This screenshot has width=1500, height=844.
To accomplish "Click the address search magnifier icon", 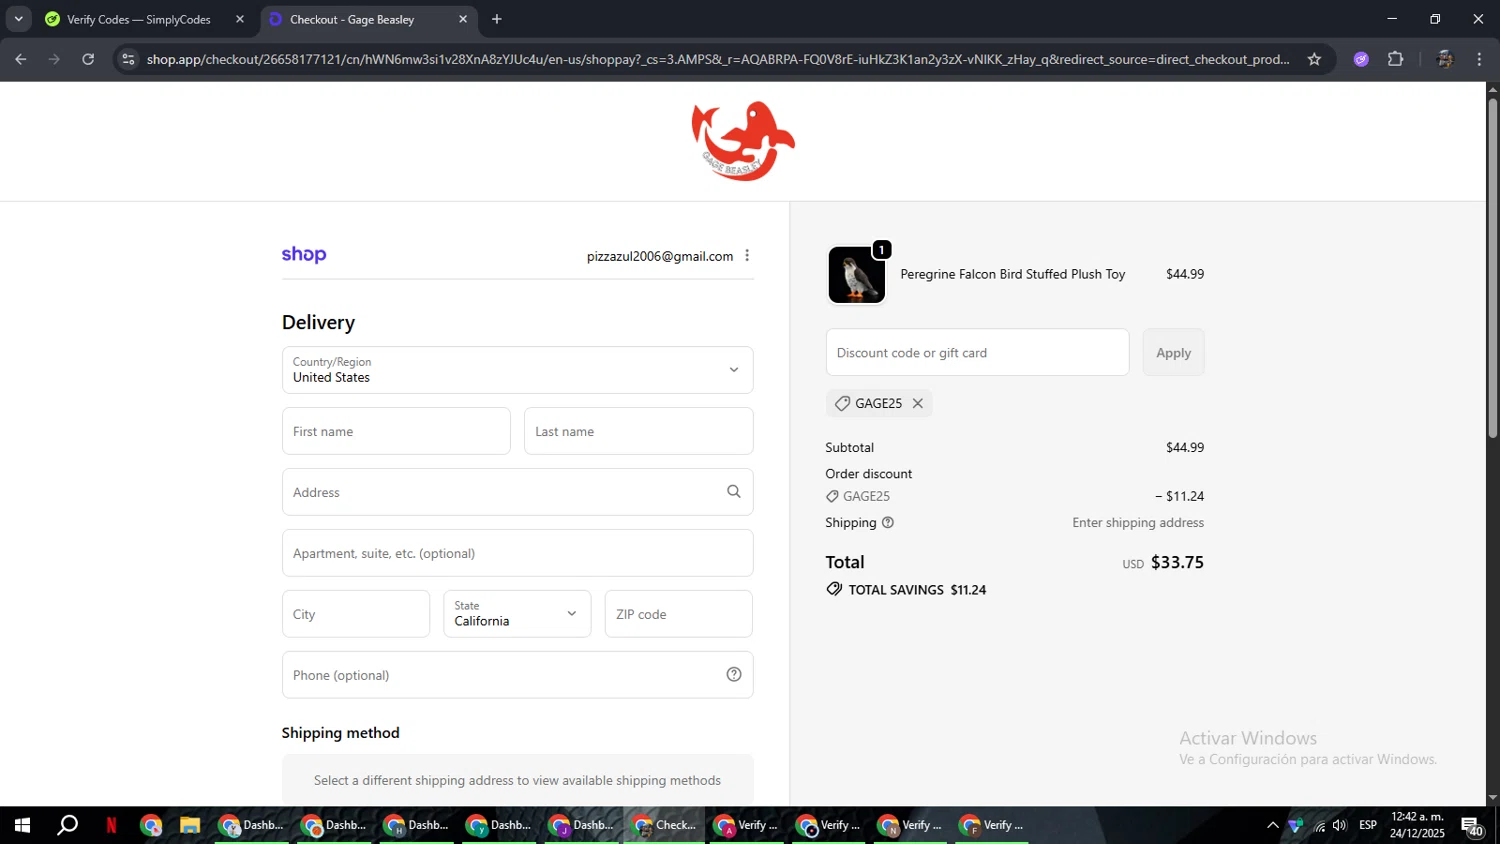I will click(734, 491).
